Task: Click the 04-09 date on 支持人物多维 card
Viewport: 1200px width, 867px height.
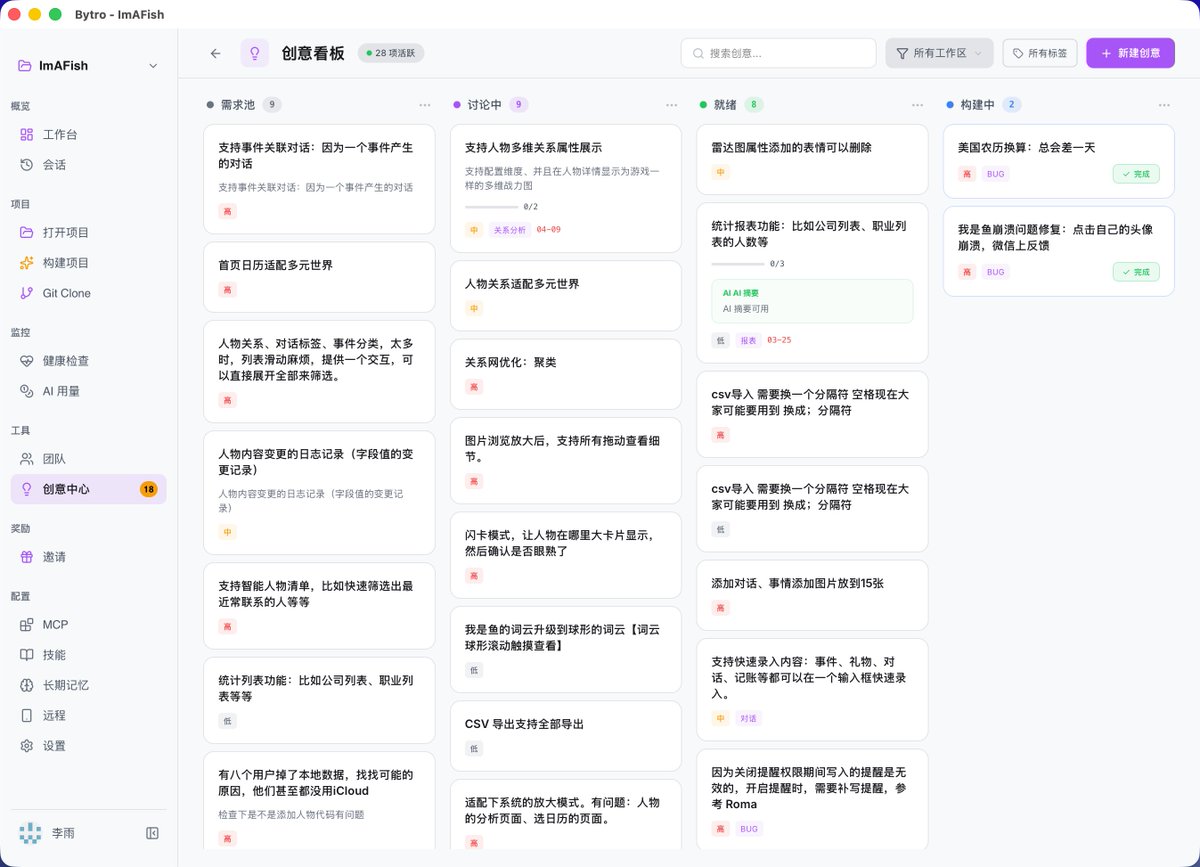Action: click(548, 229)
